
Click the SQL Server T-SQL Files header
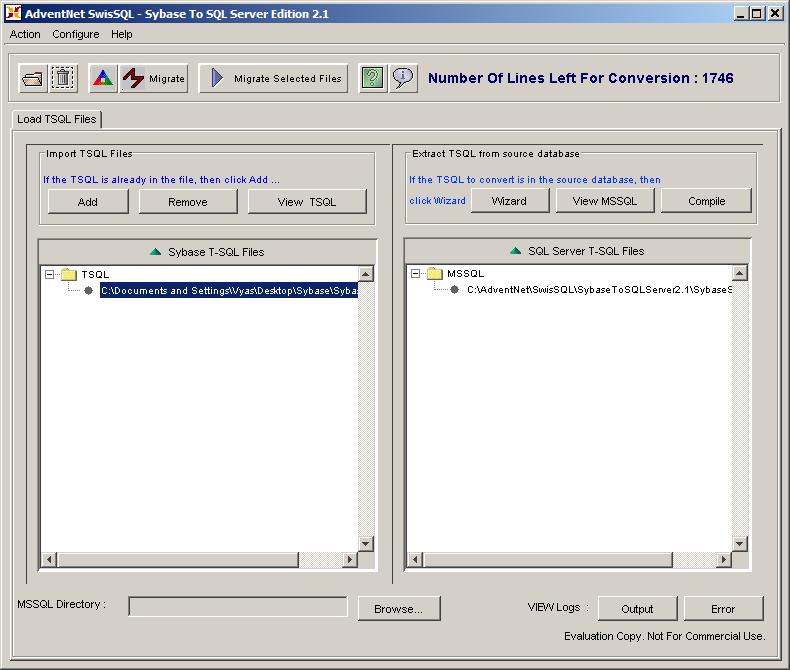(x=577, y=251)
